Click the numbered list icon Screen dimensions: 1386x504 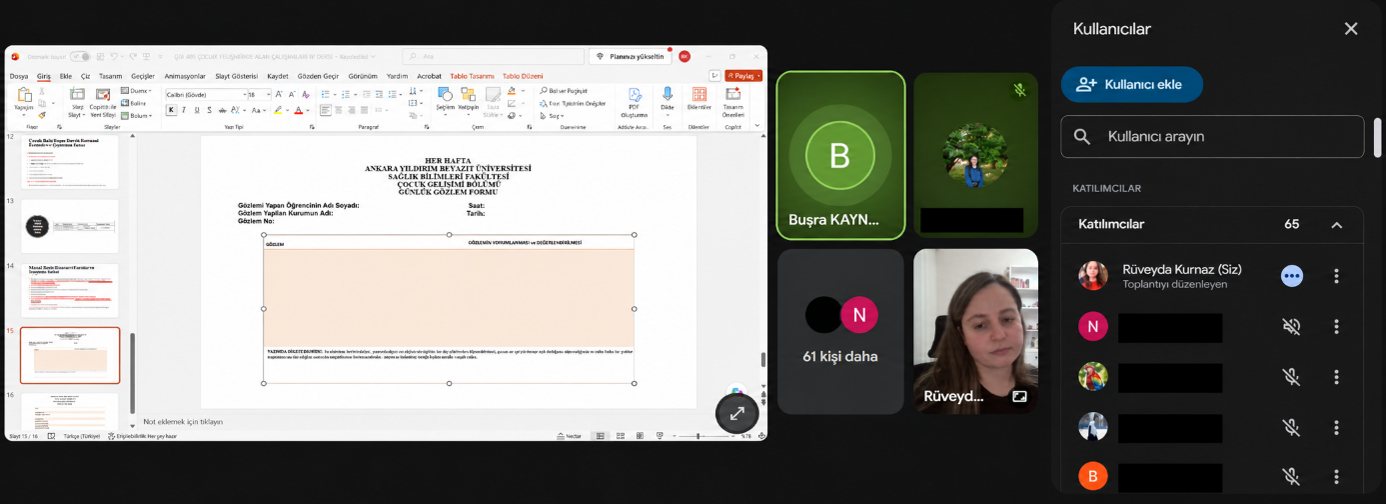pos(345,94)
